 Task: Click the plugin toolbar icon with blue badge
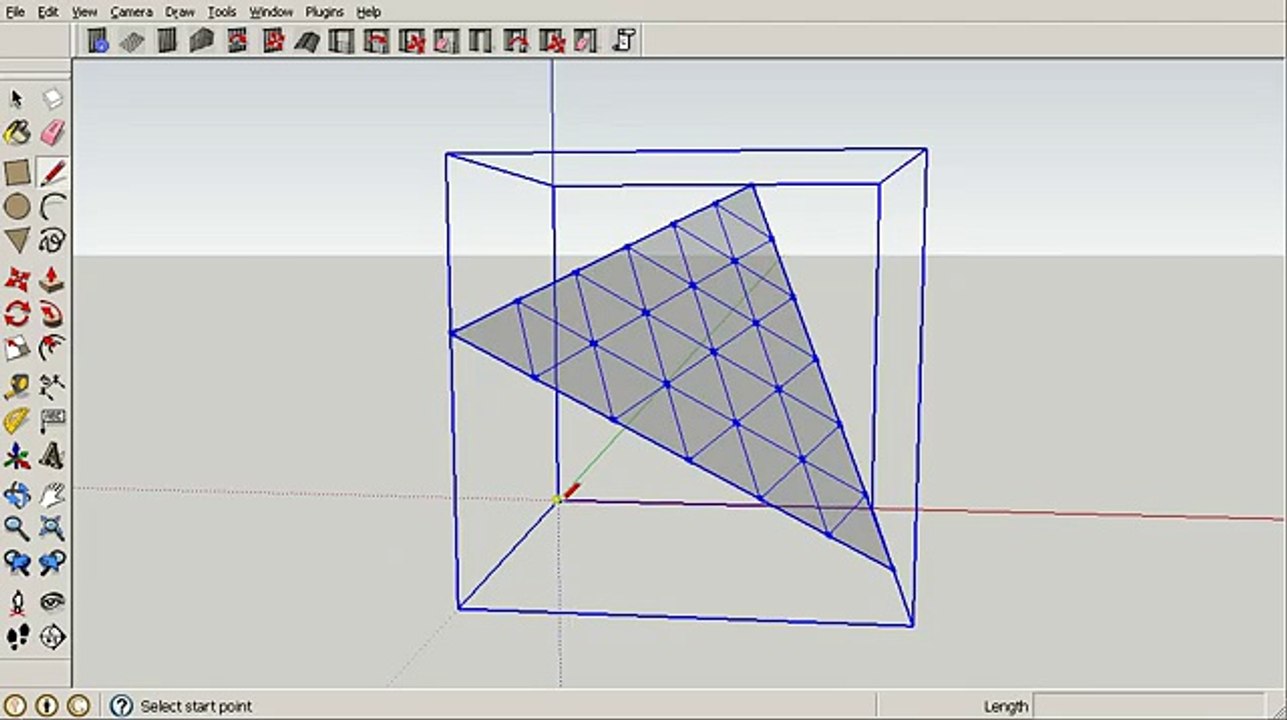(97, 41)
